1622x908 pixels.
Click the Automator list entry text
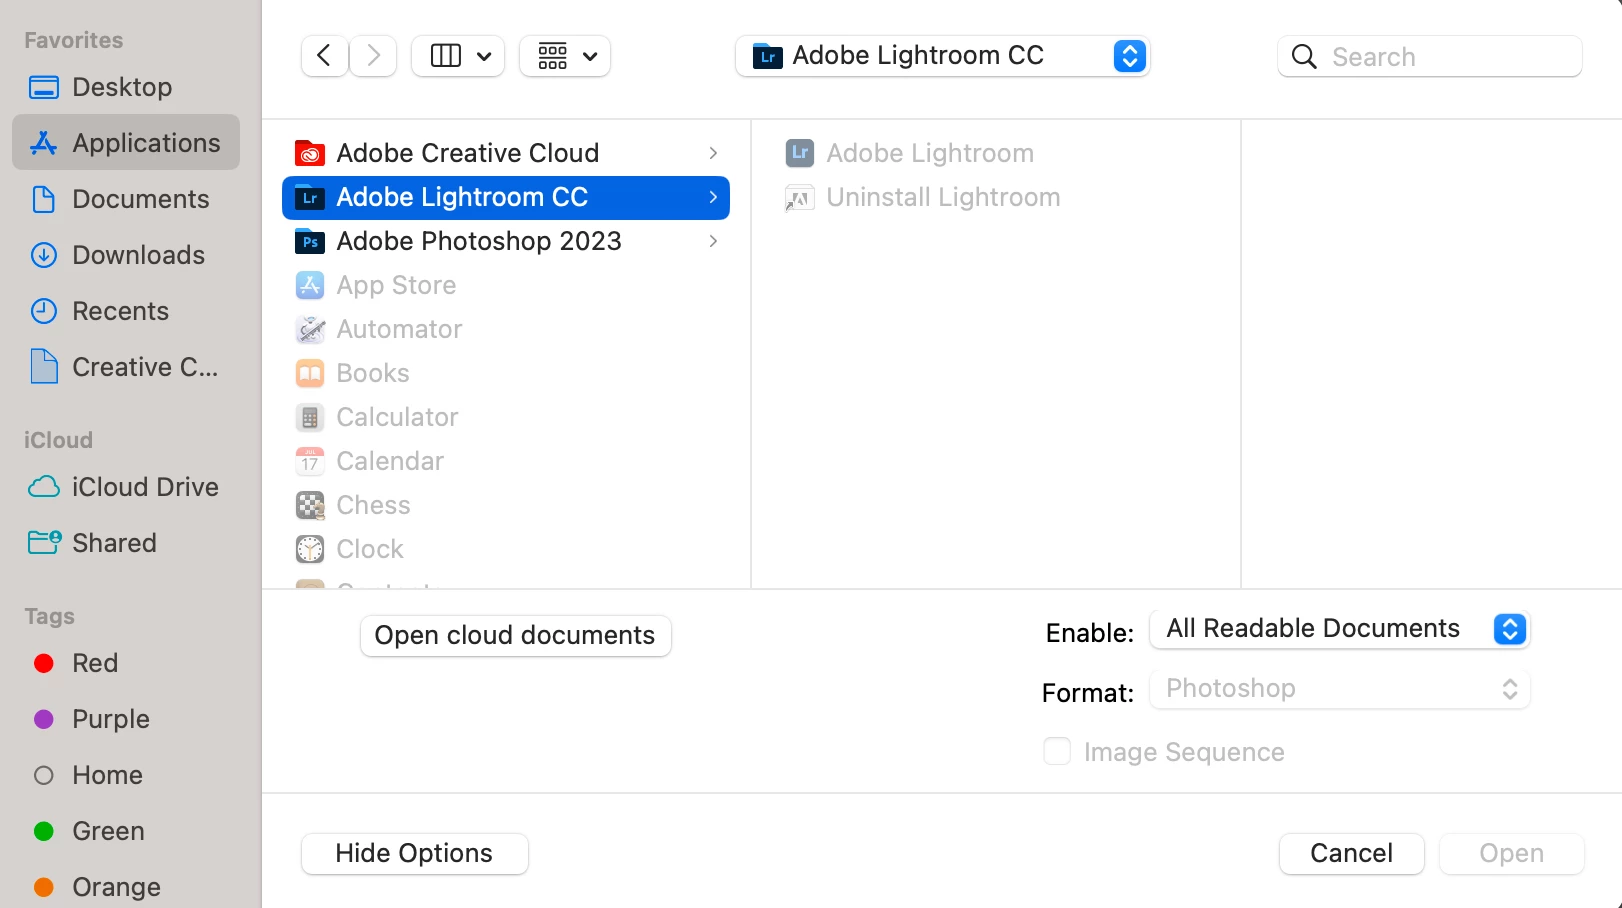[x=399, y=329]
